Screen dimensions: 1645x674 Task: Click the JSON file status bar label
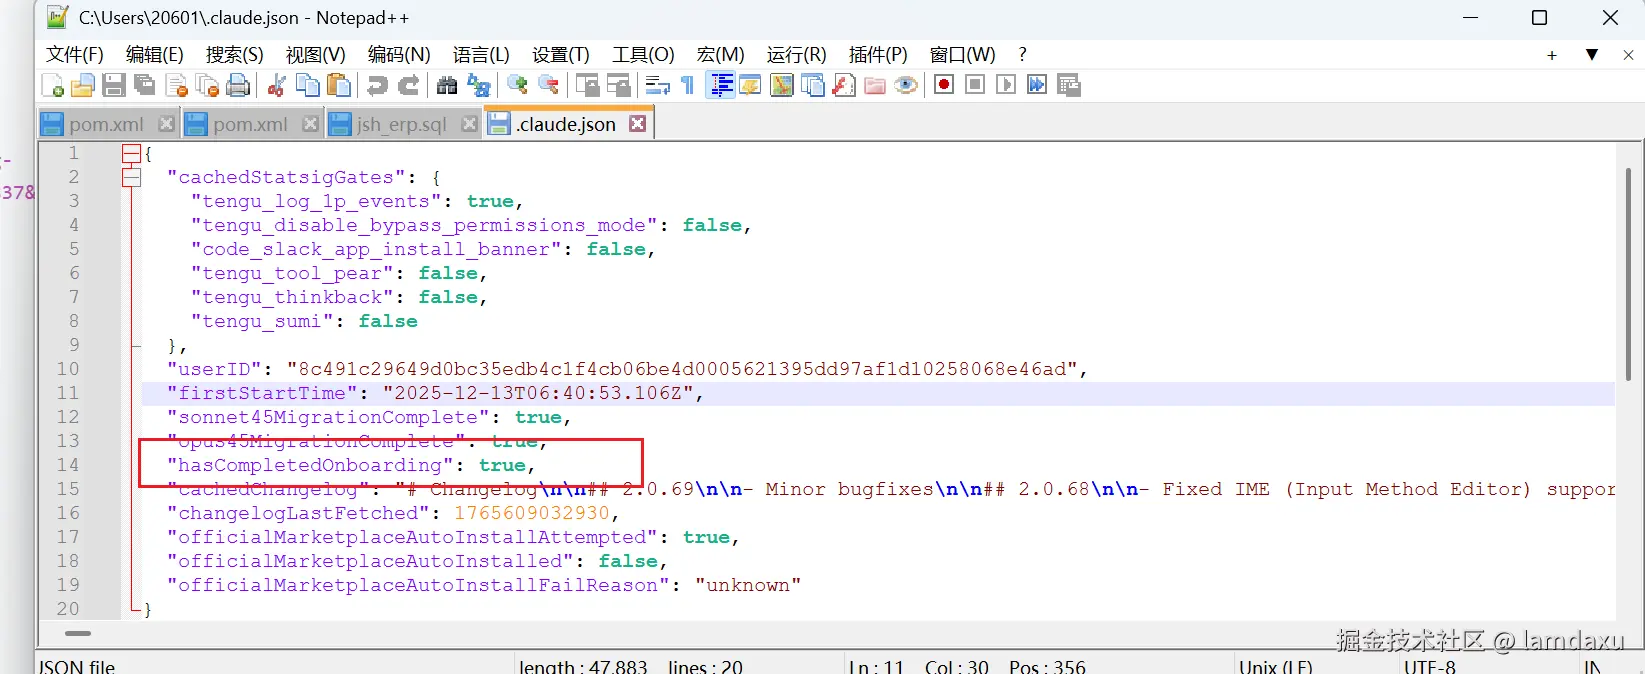pyautogui.click(x=77, y=666)
